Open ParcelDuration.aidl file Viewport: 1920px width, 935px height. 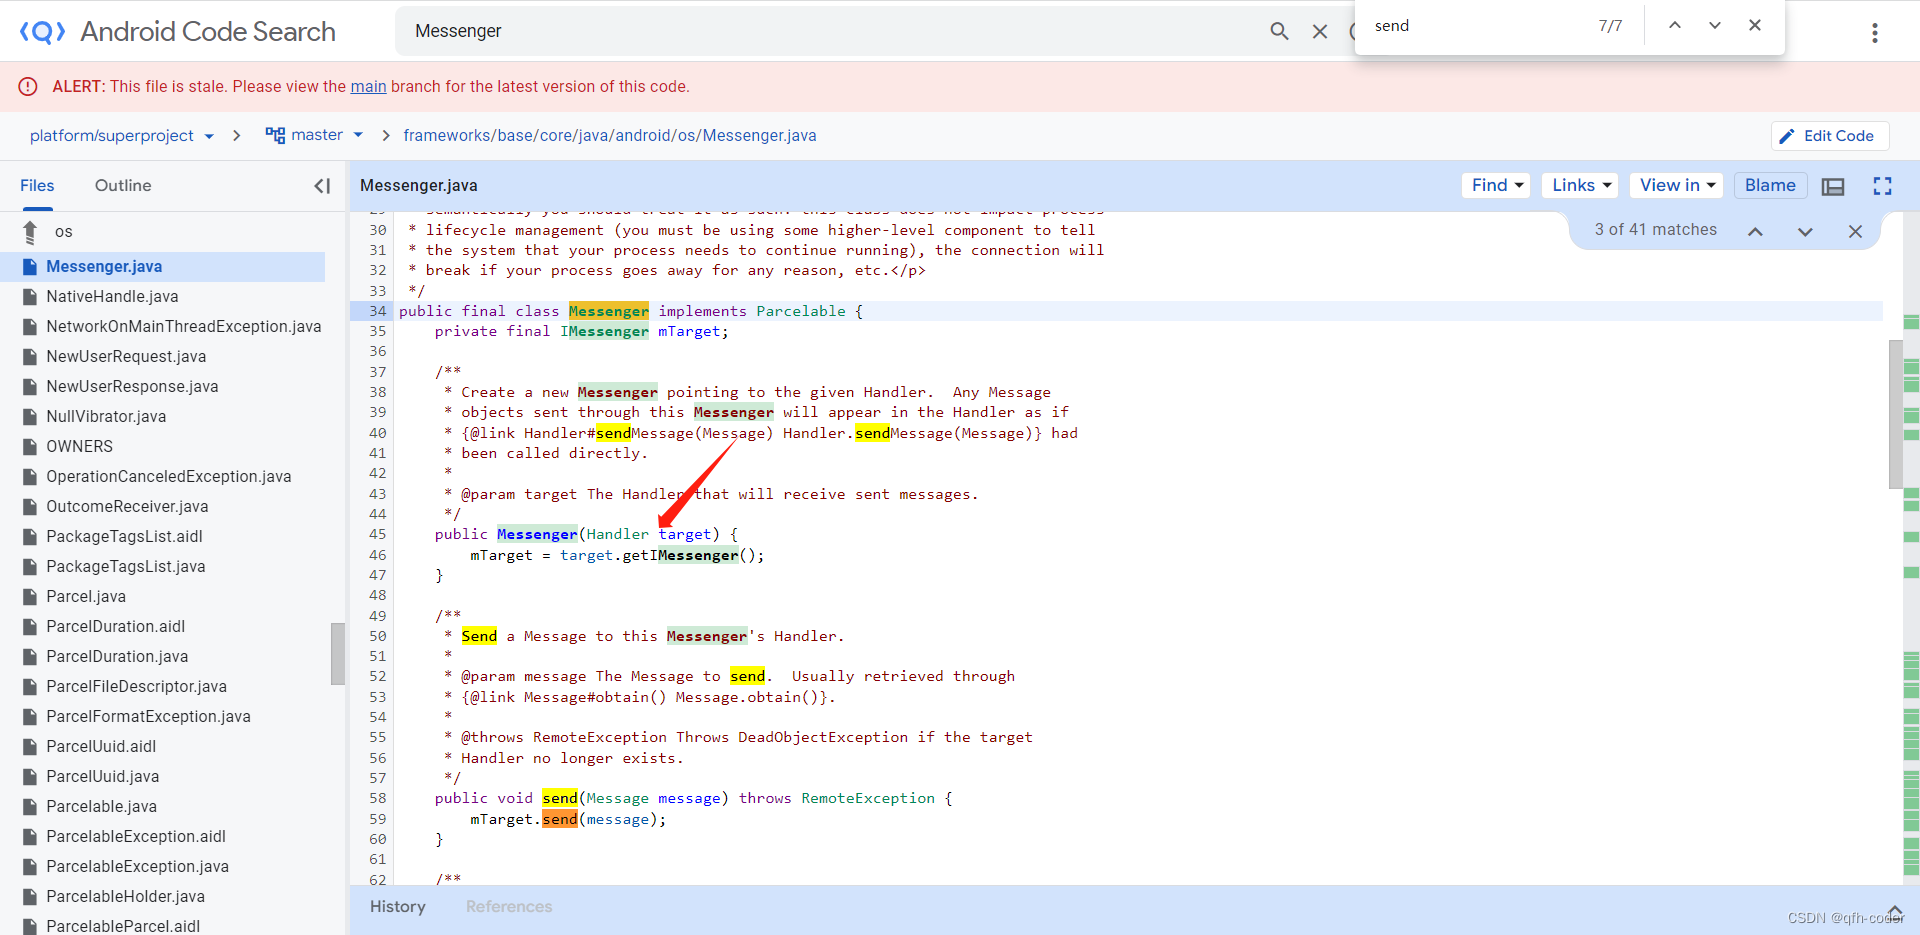tap(115, 627)
